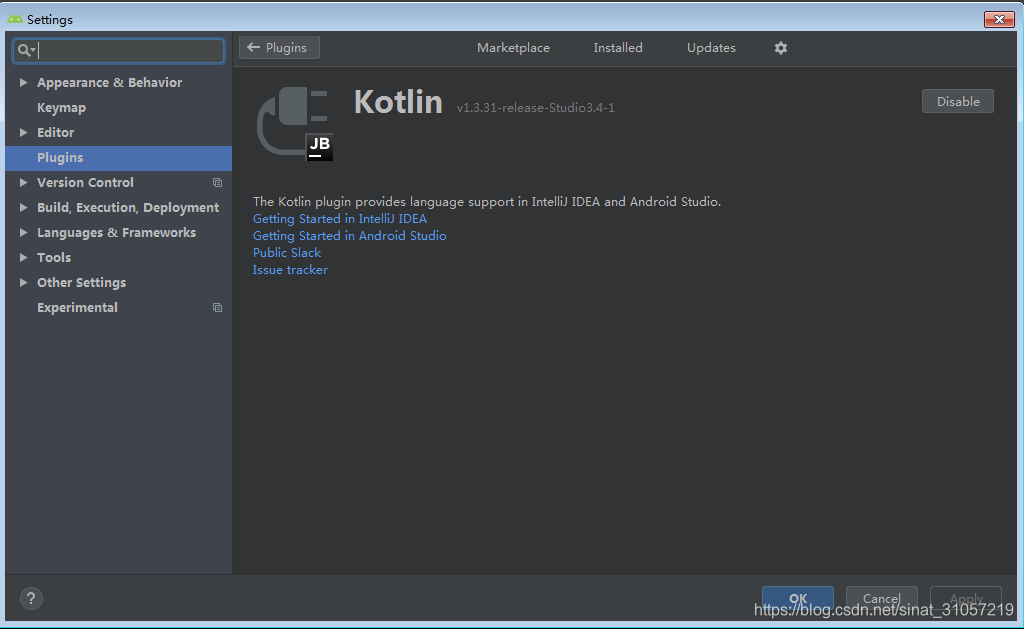
Task: Select Tools label in settings tree
Action: point(54,257)
